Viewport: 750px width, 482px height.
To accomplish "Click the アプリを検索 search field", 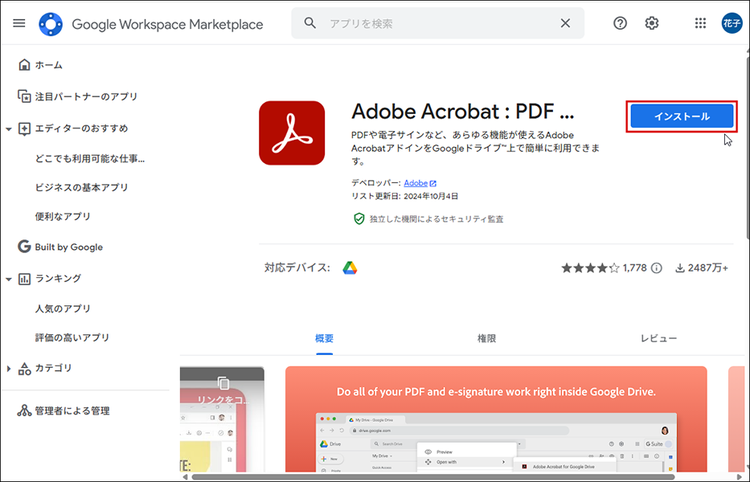I will (x=440, y=23).
